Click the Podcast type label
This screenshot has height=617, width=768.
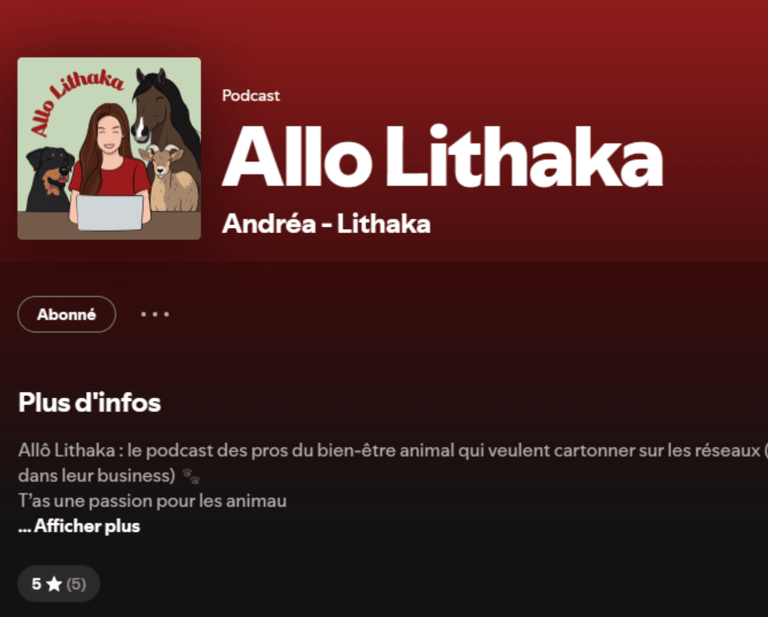(x=251, y=95)
